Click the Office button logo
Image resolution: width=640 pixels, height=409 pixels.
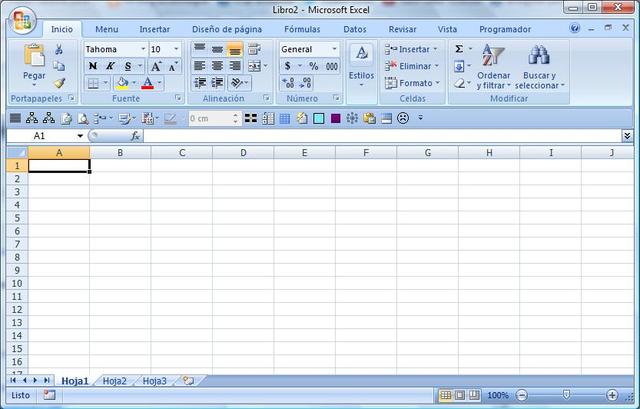(22, 20)
